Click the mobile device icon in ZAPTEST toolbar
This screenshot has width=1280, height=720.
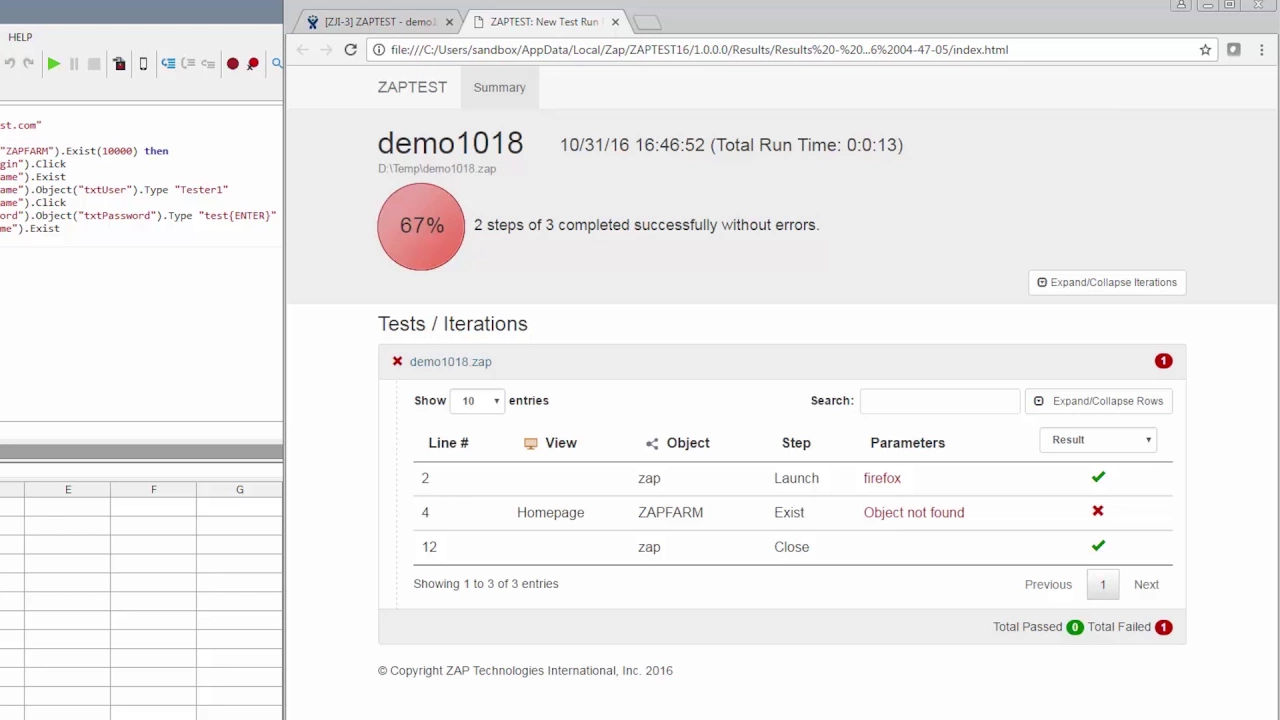click(x=143, y=64)
